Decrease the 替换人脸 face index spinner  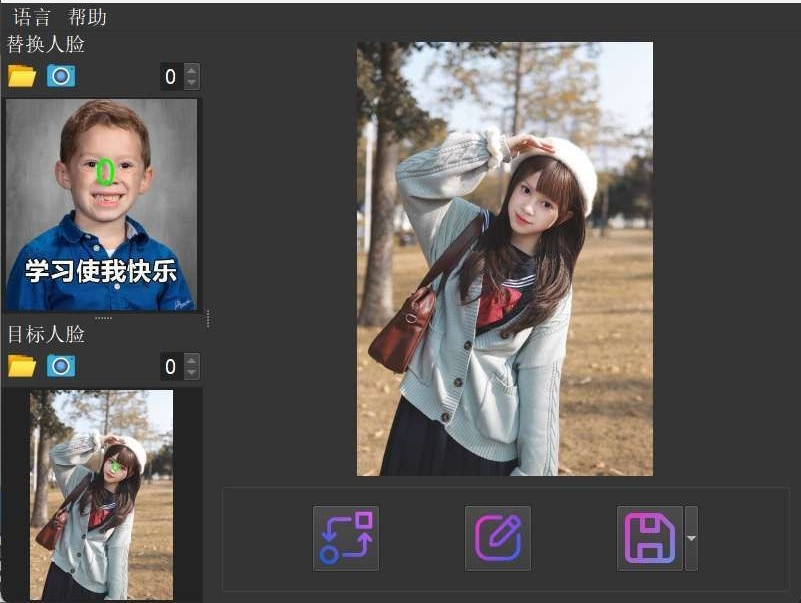[x=192, y=83]
